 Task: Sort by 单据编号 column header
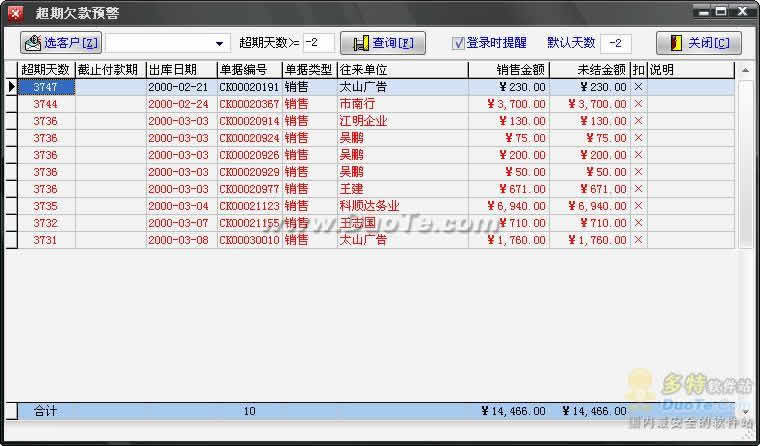click(x=250, y=70)
